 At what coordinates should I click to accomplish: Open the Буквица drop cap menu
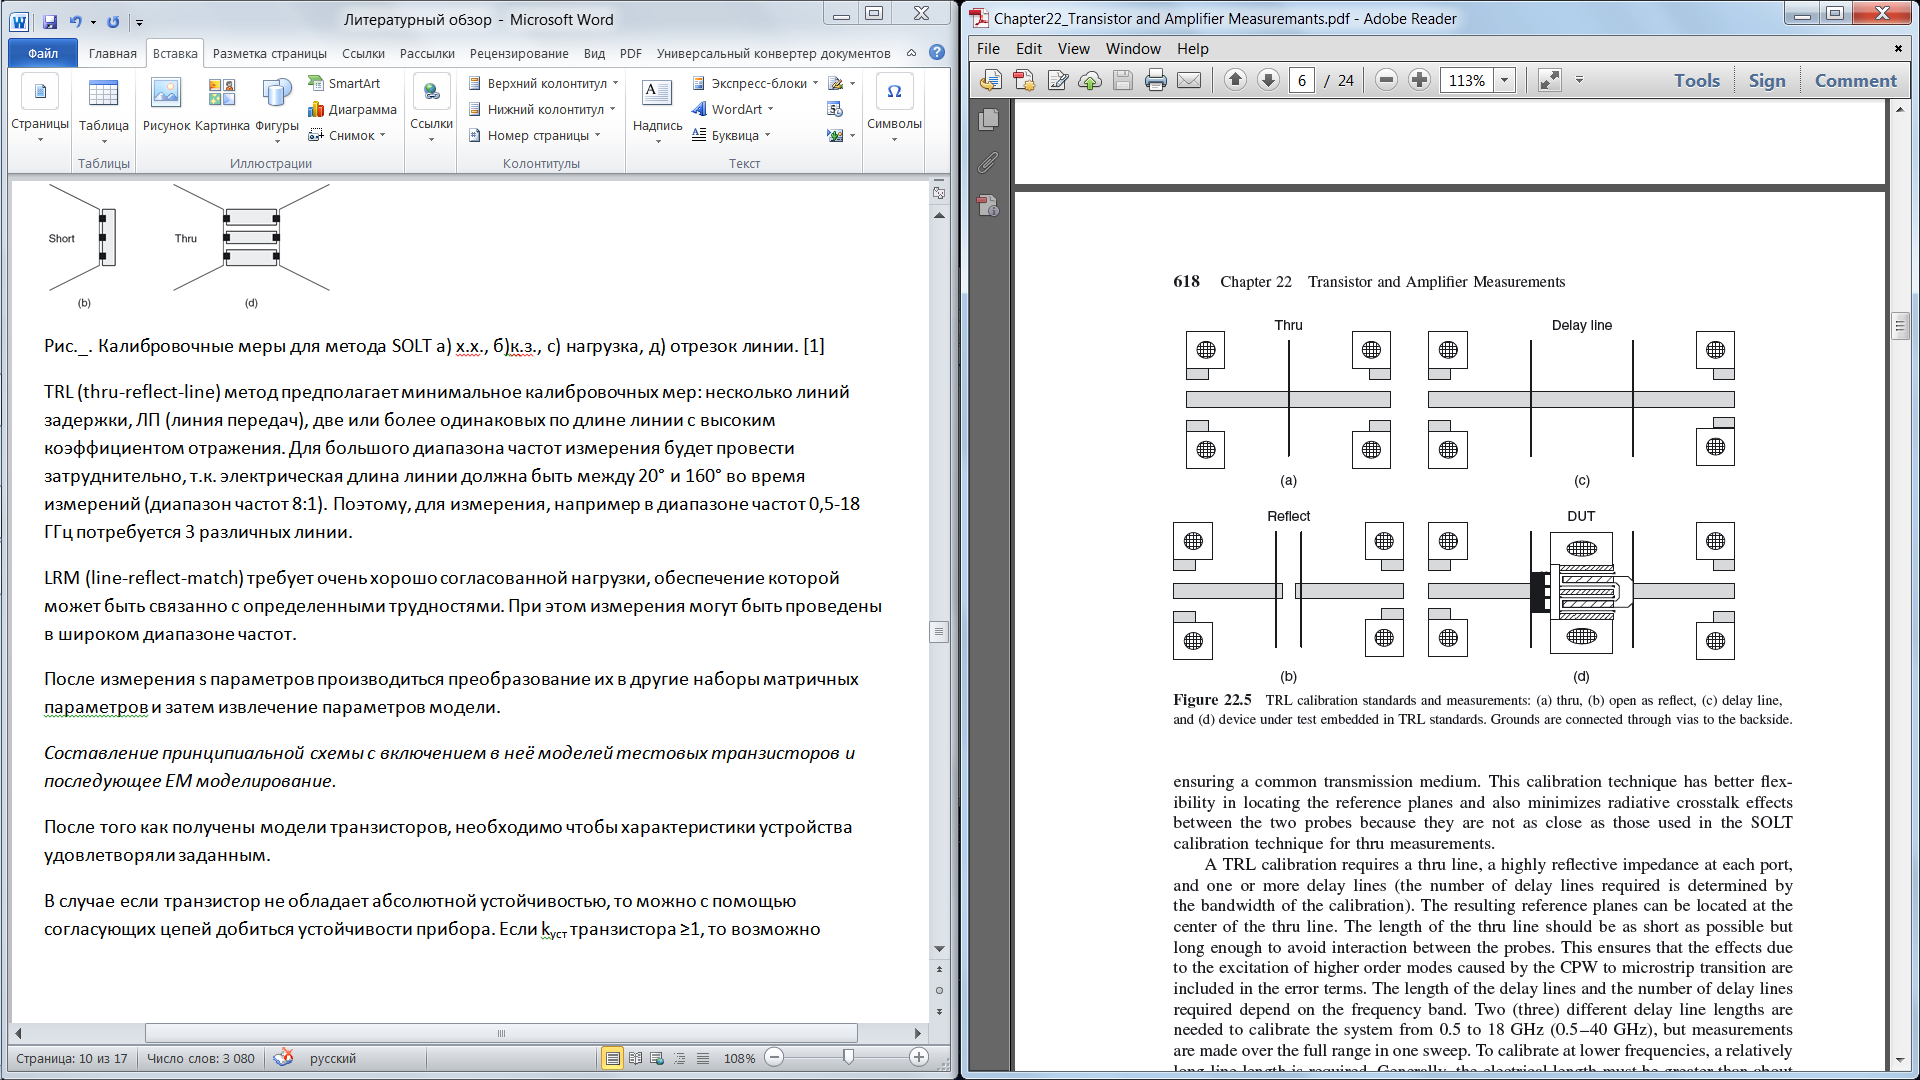[x=731, y=135]
